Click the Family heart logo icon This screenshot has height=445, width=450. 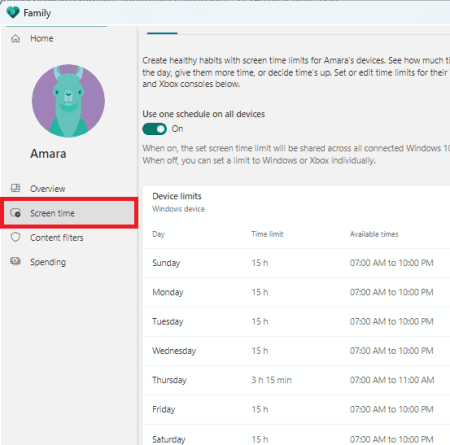[x=13, y=12]
